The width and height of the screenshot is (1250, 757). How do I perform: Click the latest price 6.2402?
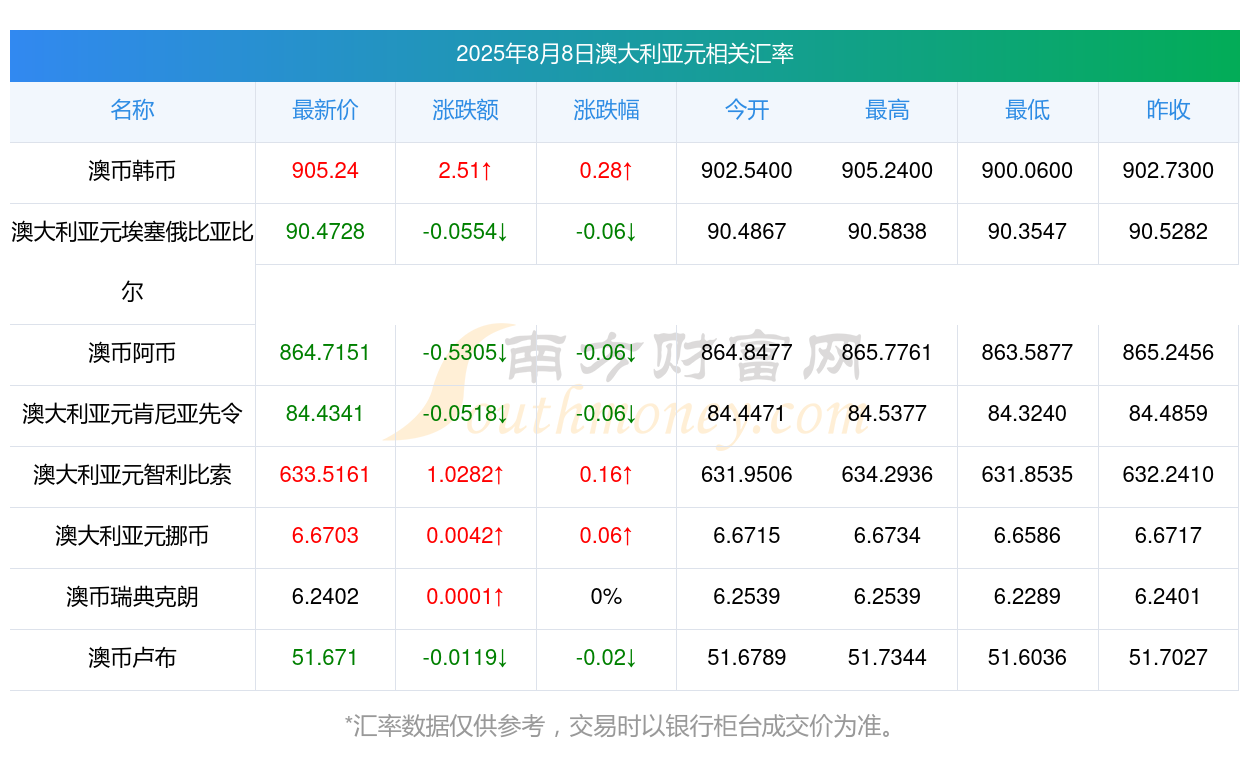[x=325, y=597]
